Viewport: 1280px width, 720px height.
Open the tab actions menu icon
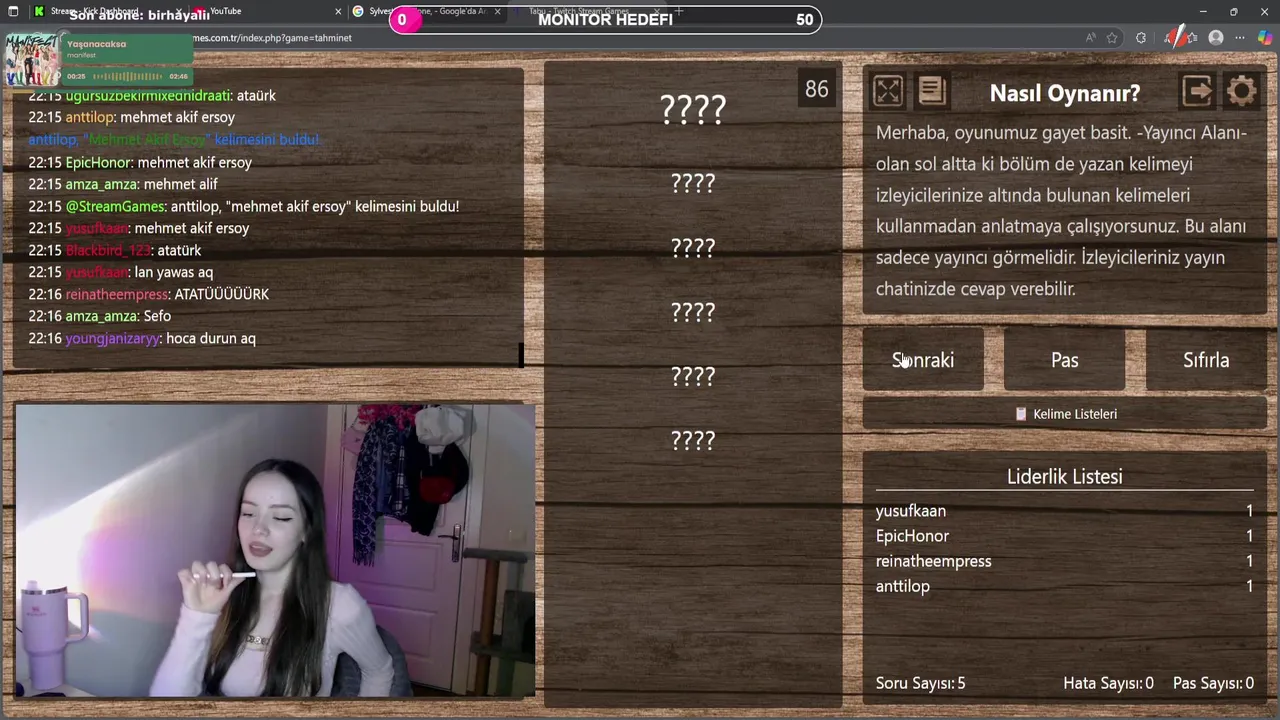click(13, 11)
